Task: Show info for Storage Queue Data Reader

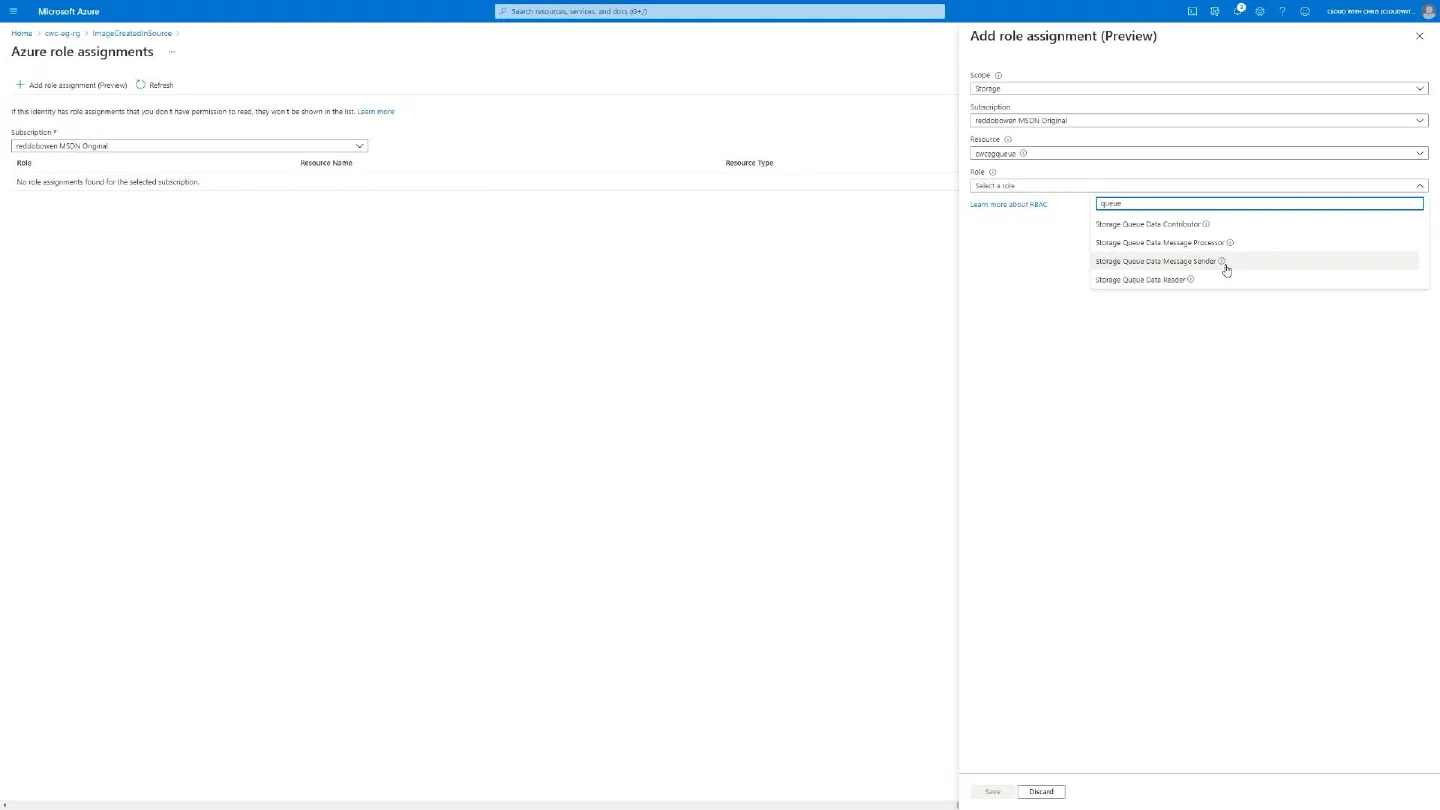Action: (x=1190, y=279)
